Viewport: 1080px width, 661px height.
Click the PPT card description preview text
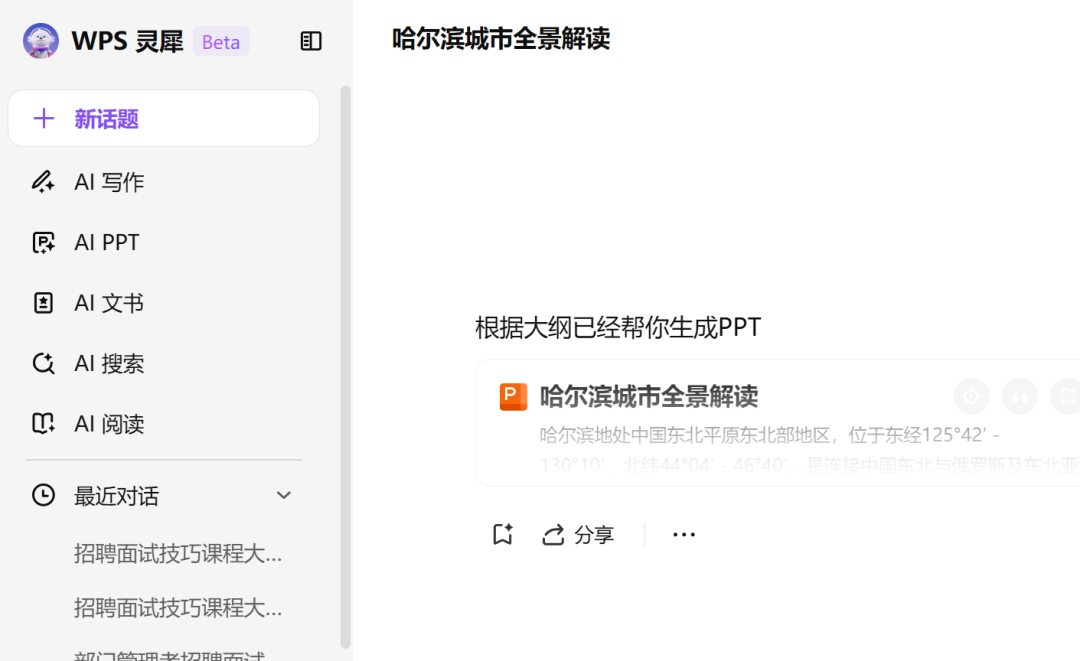pos(809,449)
